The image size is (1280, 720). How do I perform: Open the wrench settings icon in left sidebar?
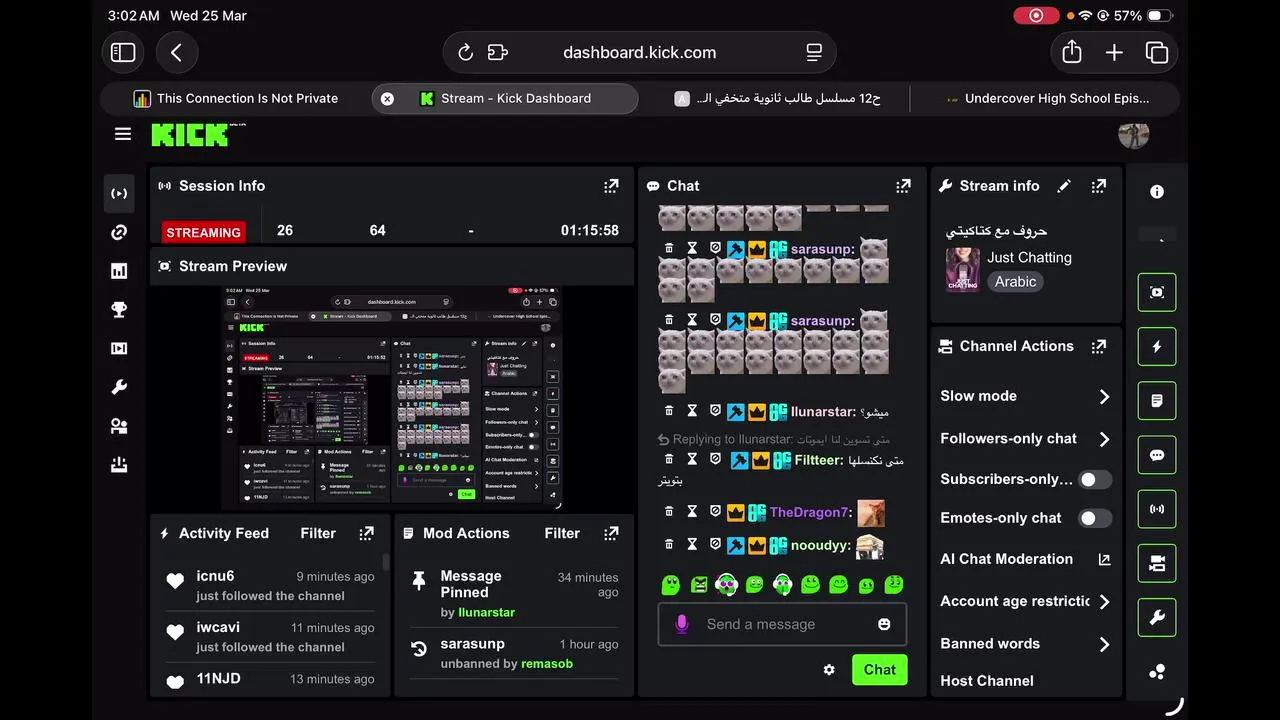[119, 387]
